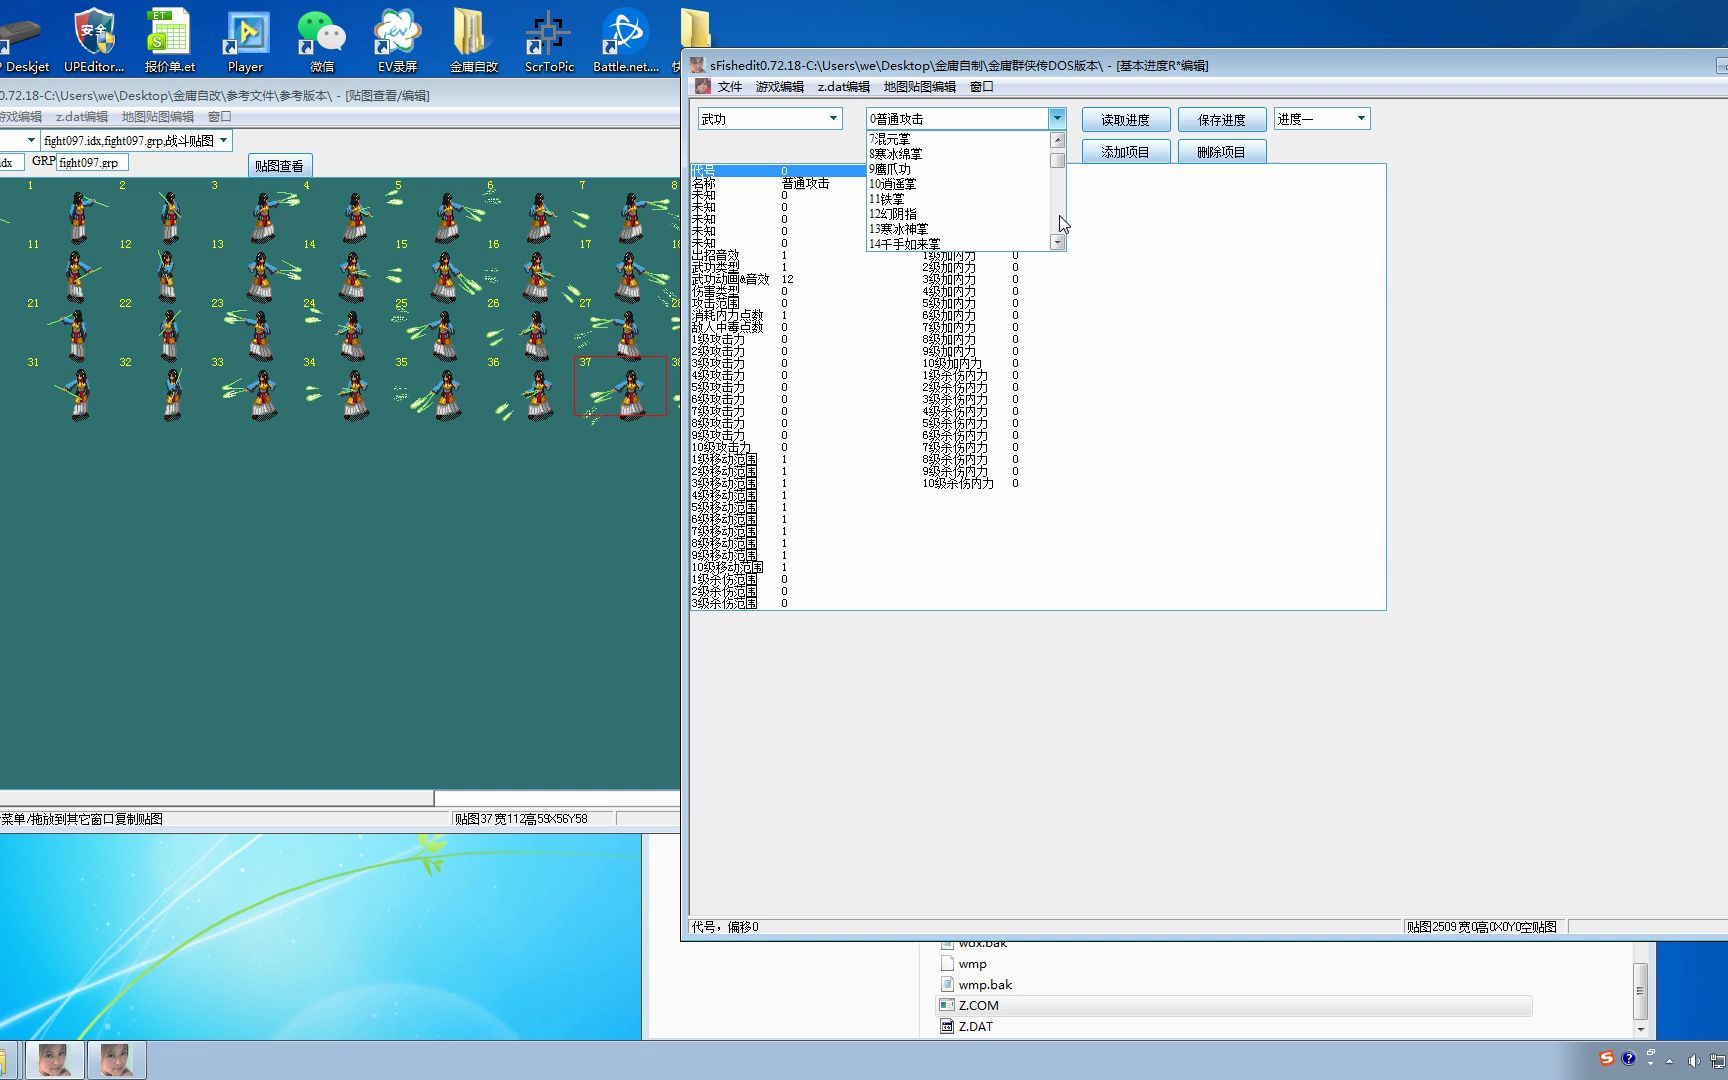Screen dimensions: 1728x1080
Task: Open the second portrait taskbar application
Action: tap(116, 1060)
